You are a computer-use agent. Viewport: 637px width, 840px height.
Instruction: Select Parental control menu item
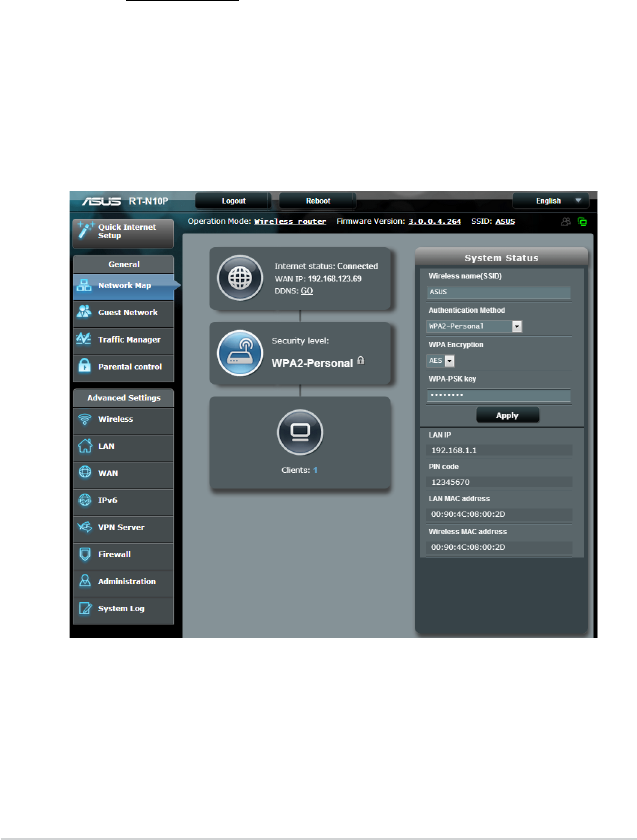pyautogui.click(x=123, y=367)
